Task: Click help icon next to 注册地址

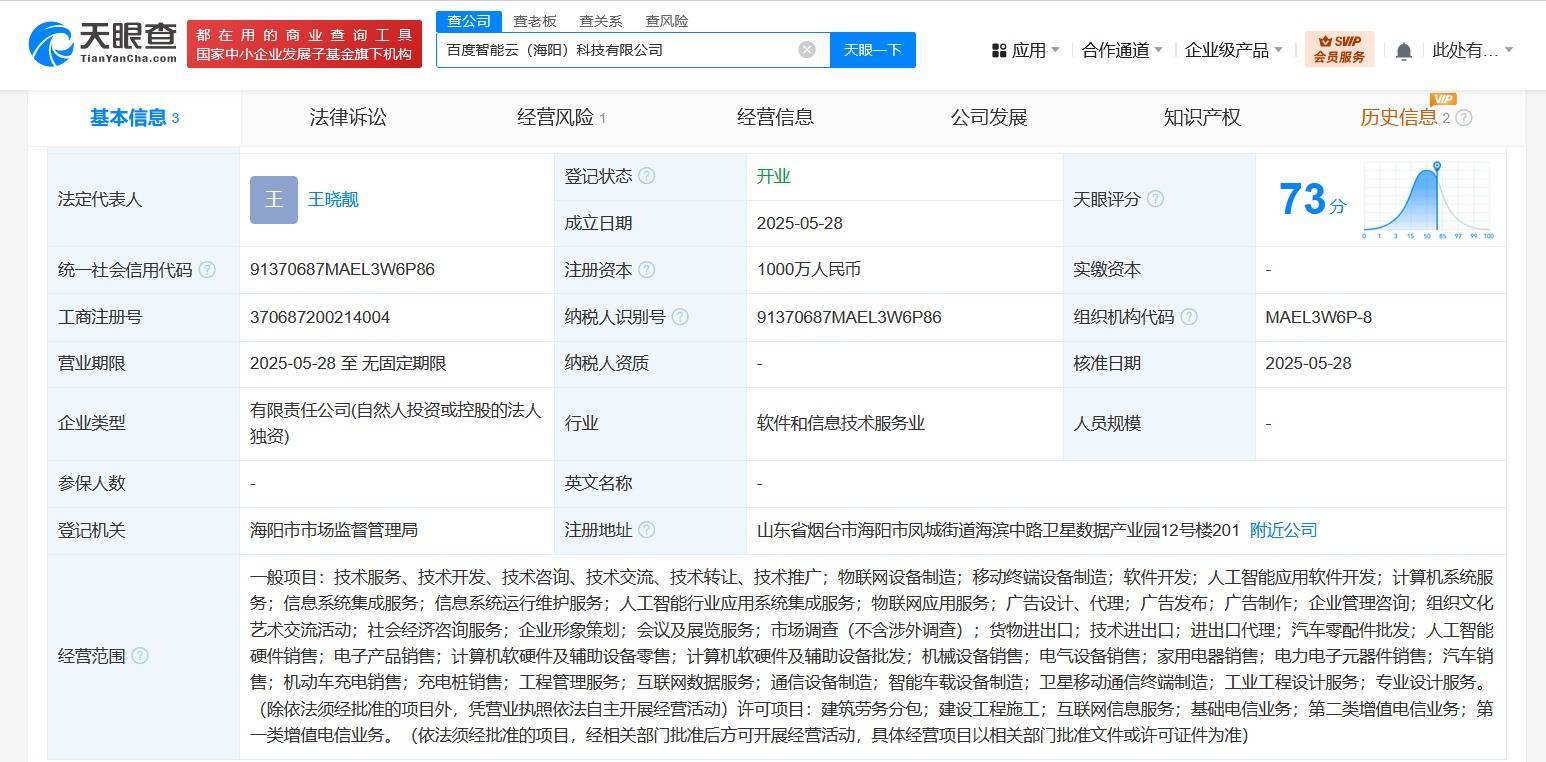Action: click(647, 530)
